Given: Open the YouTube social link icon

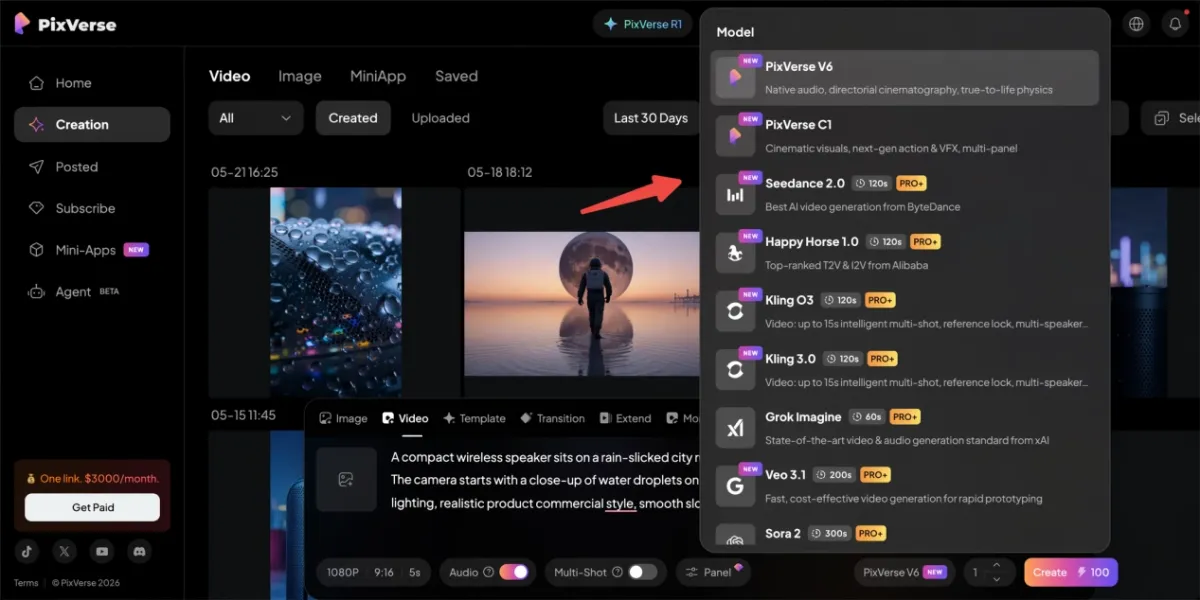Looking at the screenshot, I should (101, 551).
